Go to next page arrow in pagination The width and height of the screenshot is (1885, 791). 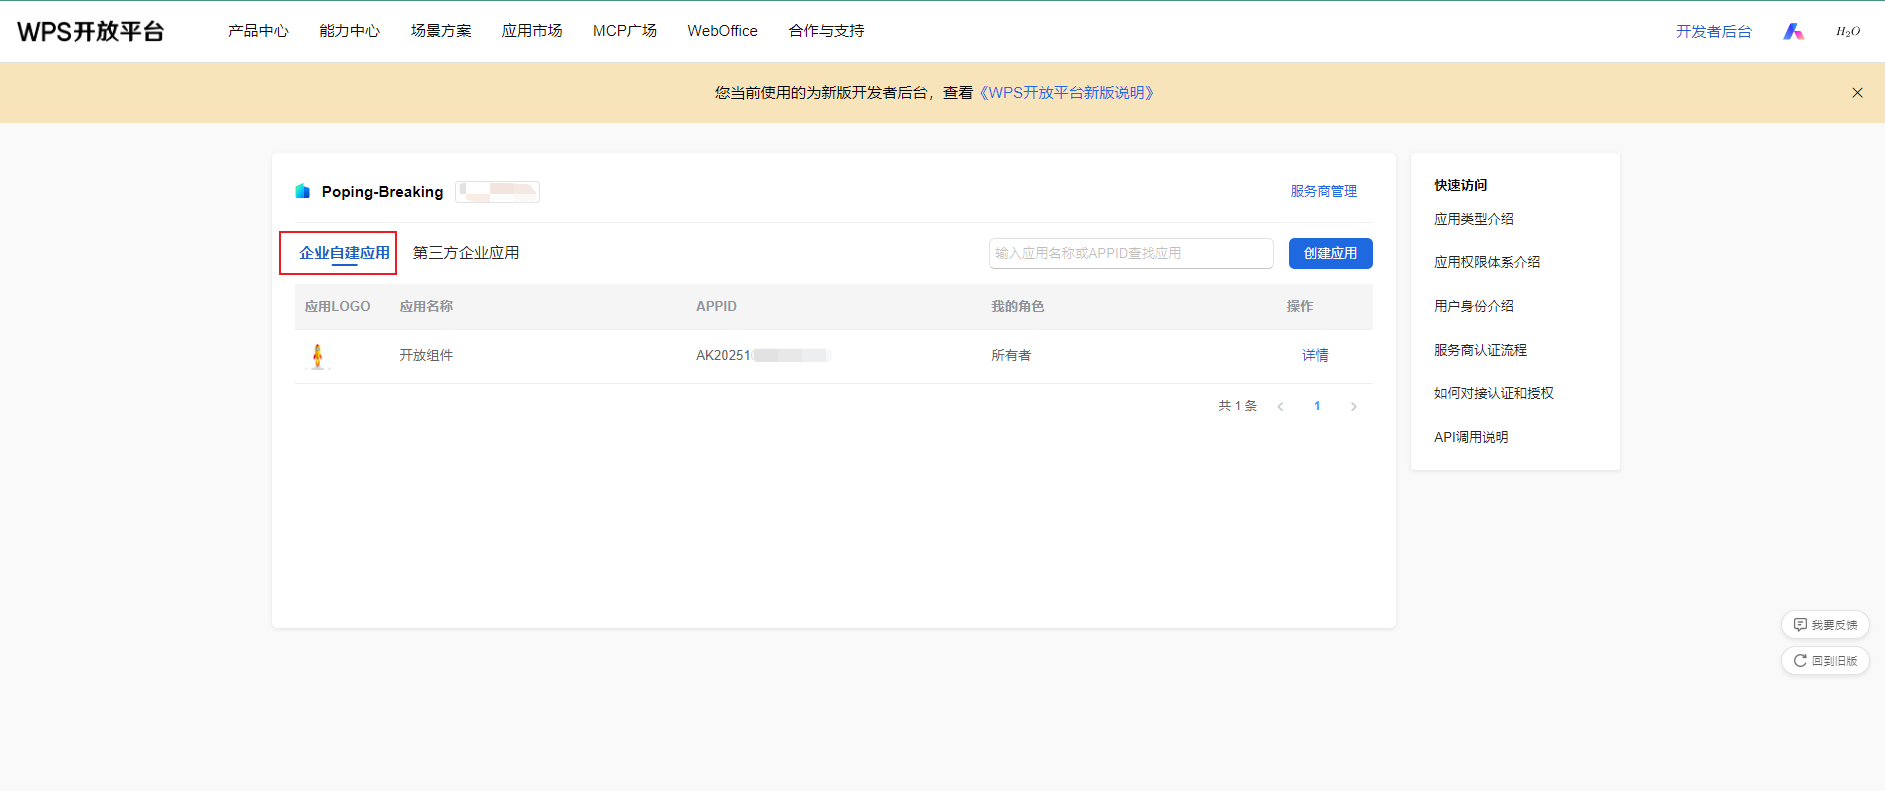tap(1353, 406)
